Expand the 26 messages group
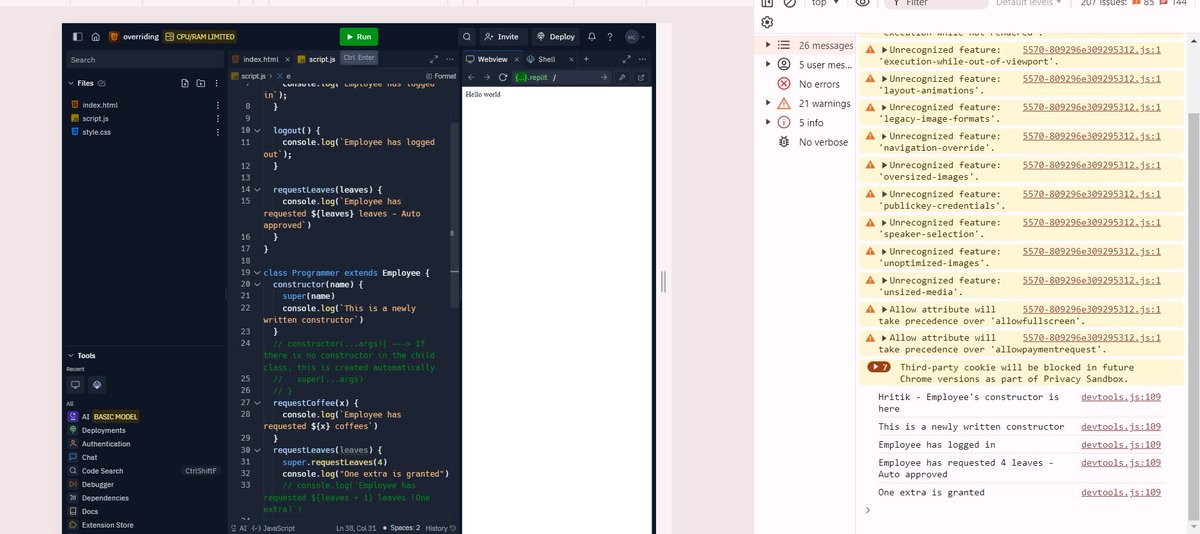 click(x=768, y=45)
